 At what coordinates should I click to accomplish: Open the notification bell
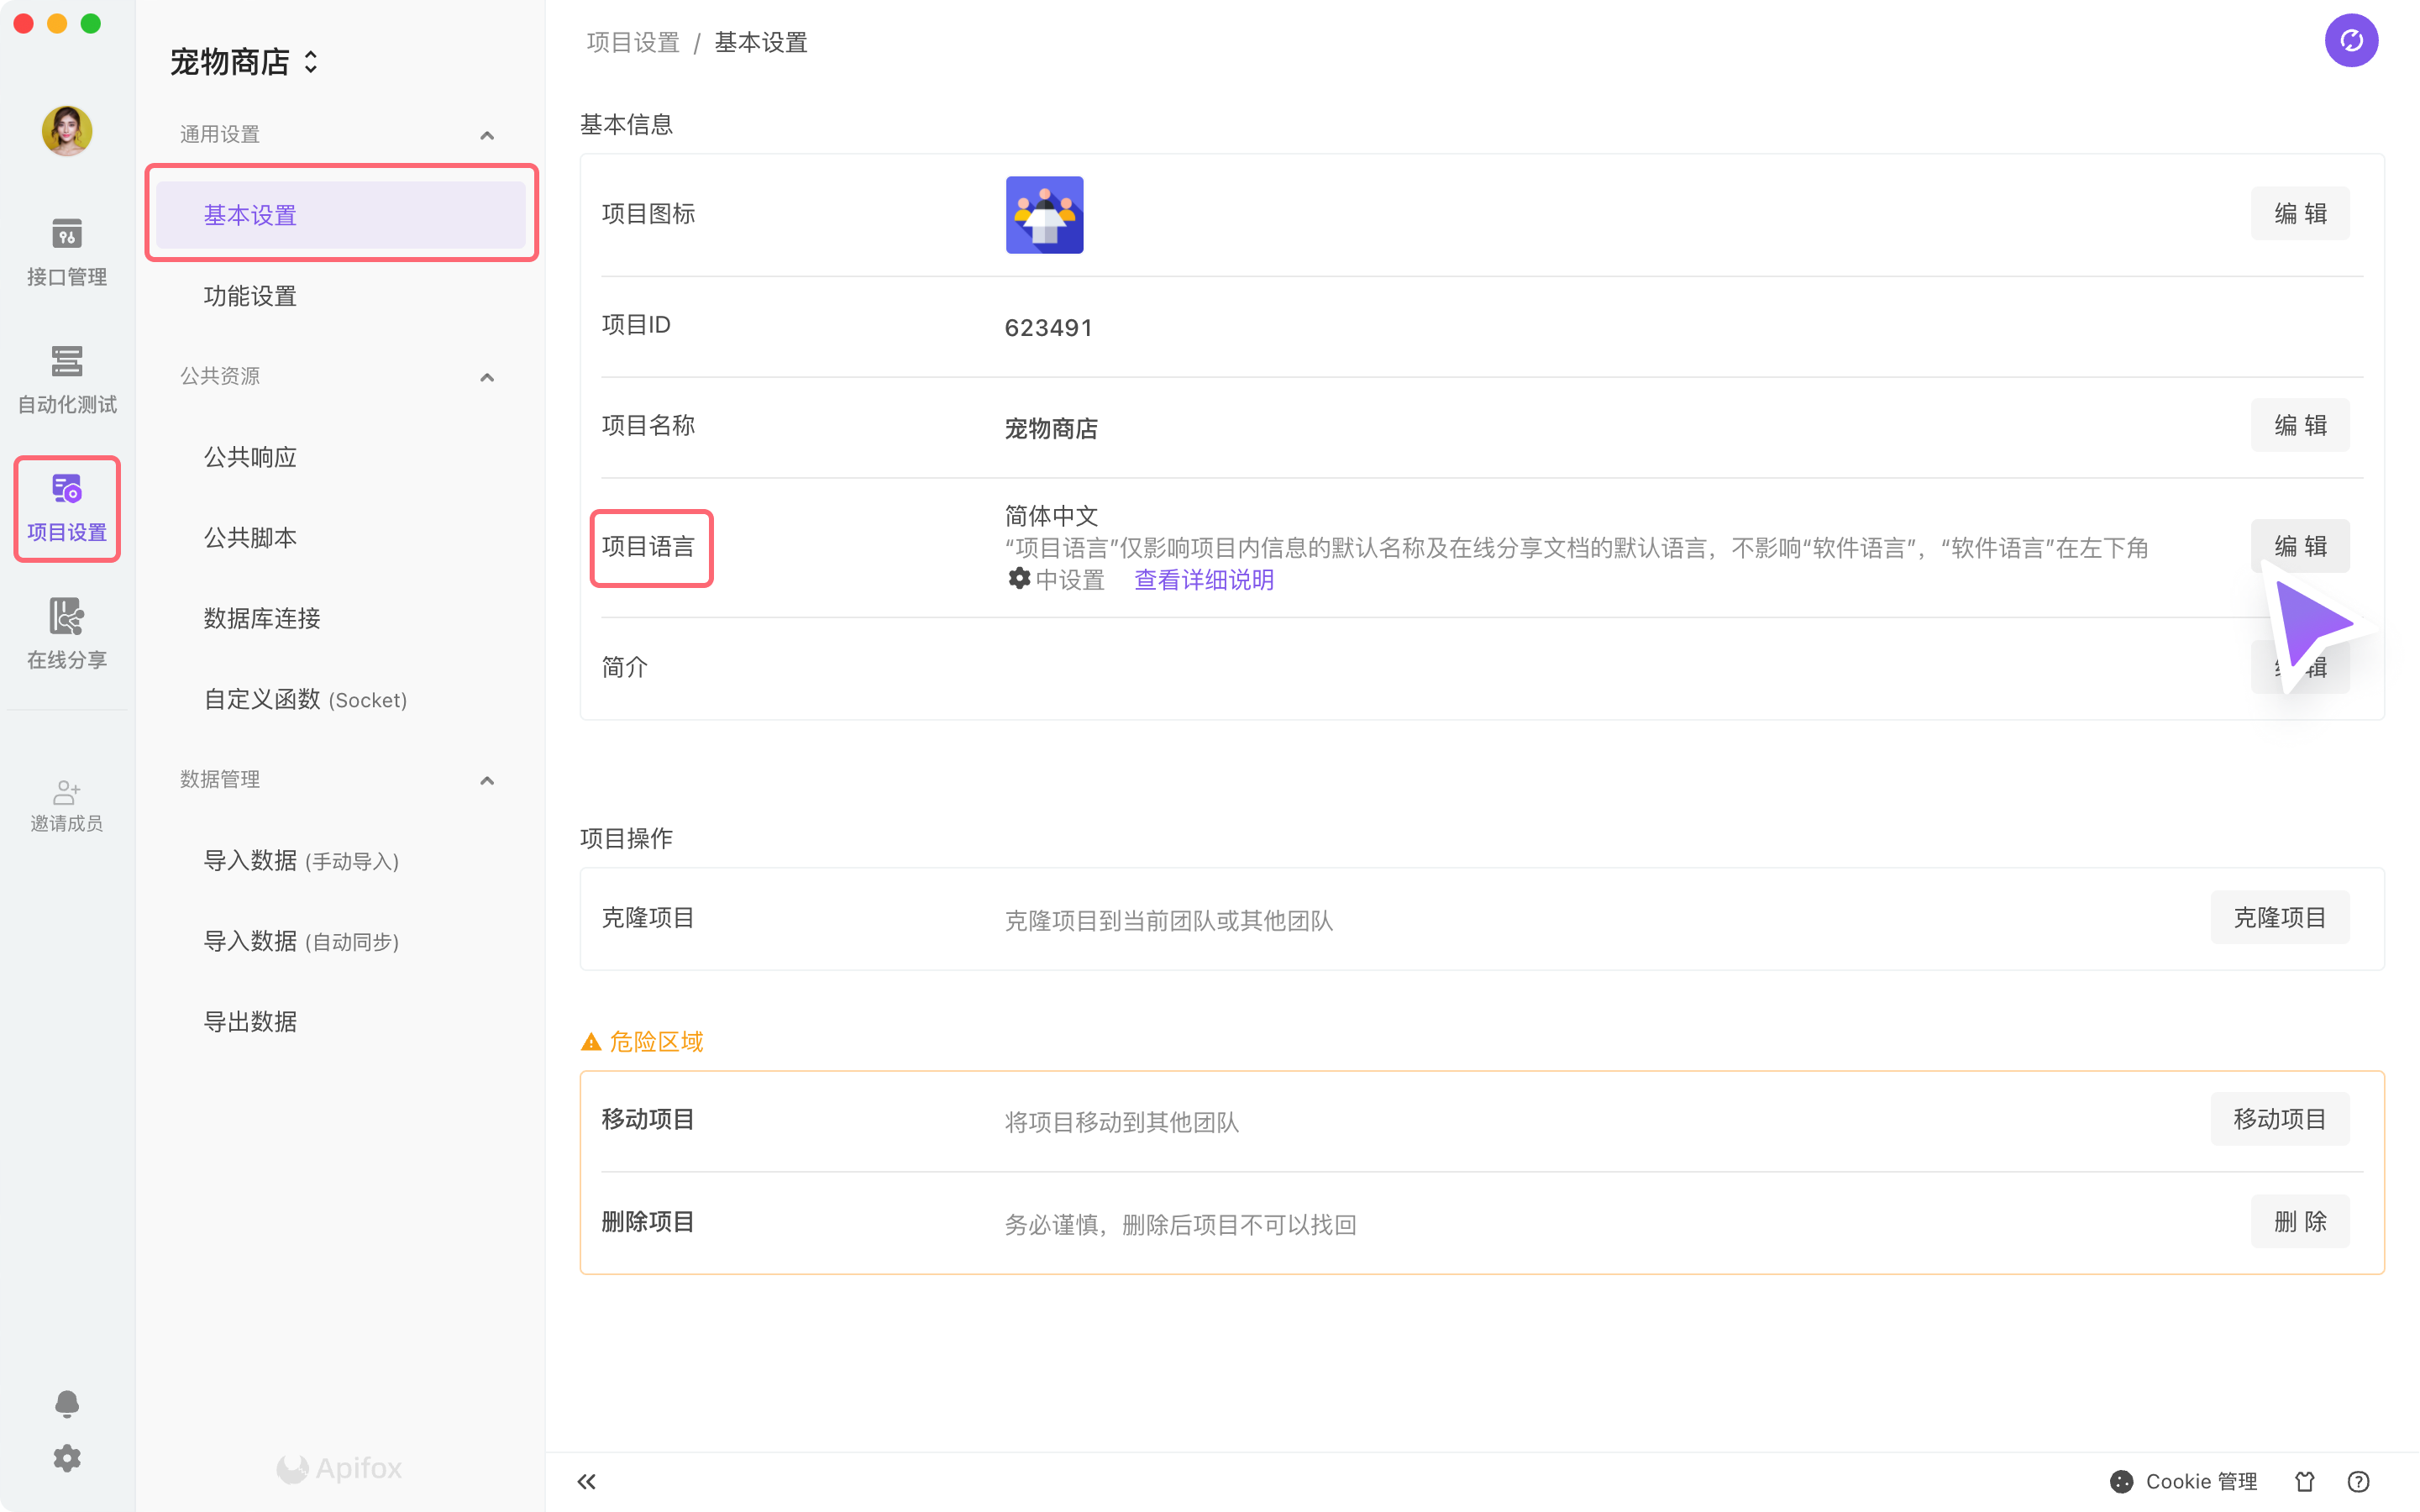[x=66, y=1402]
